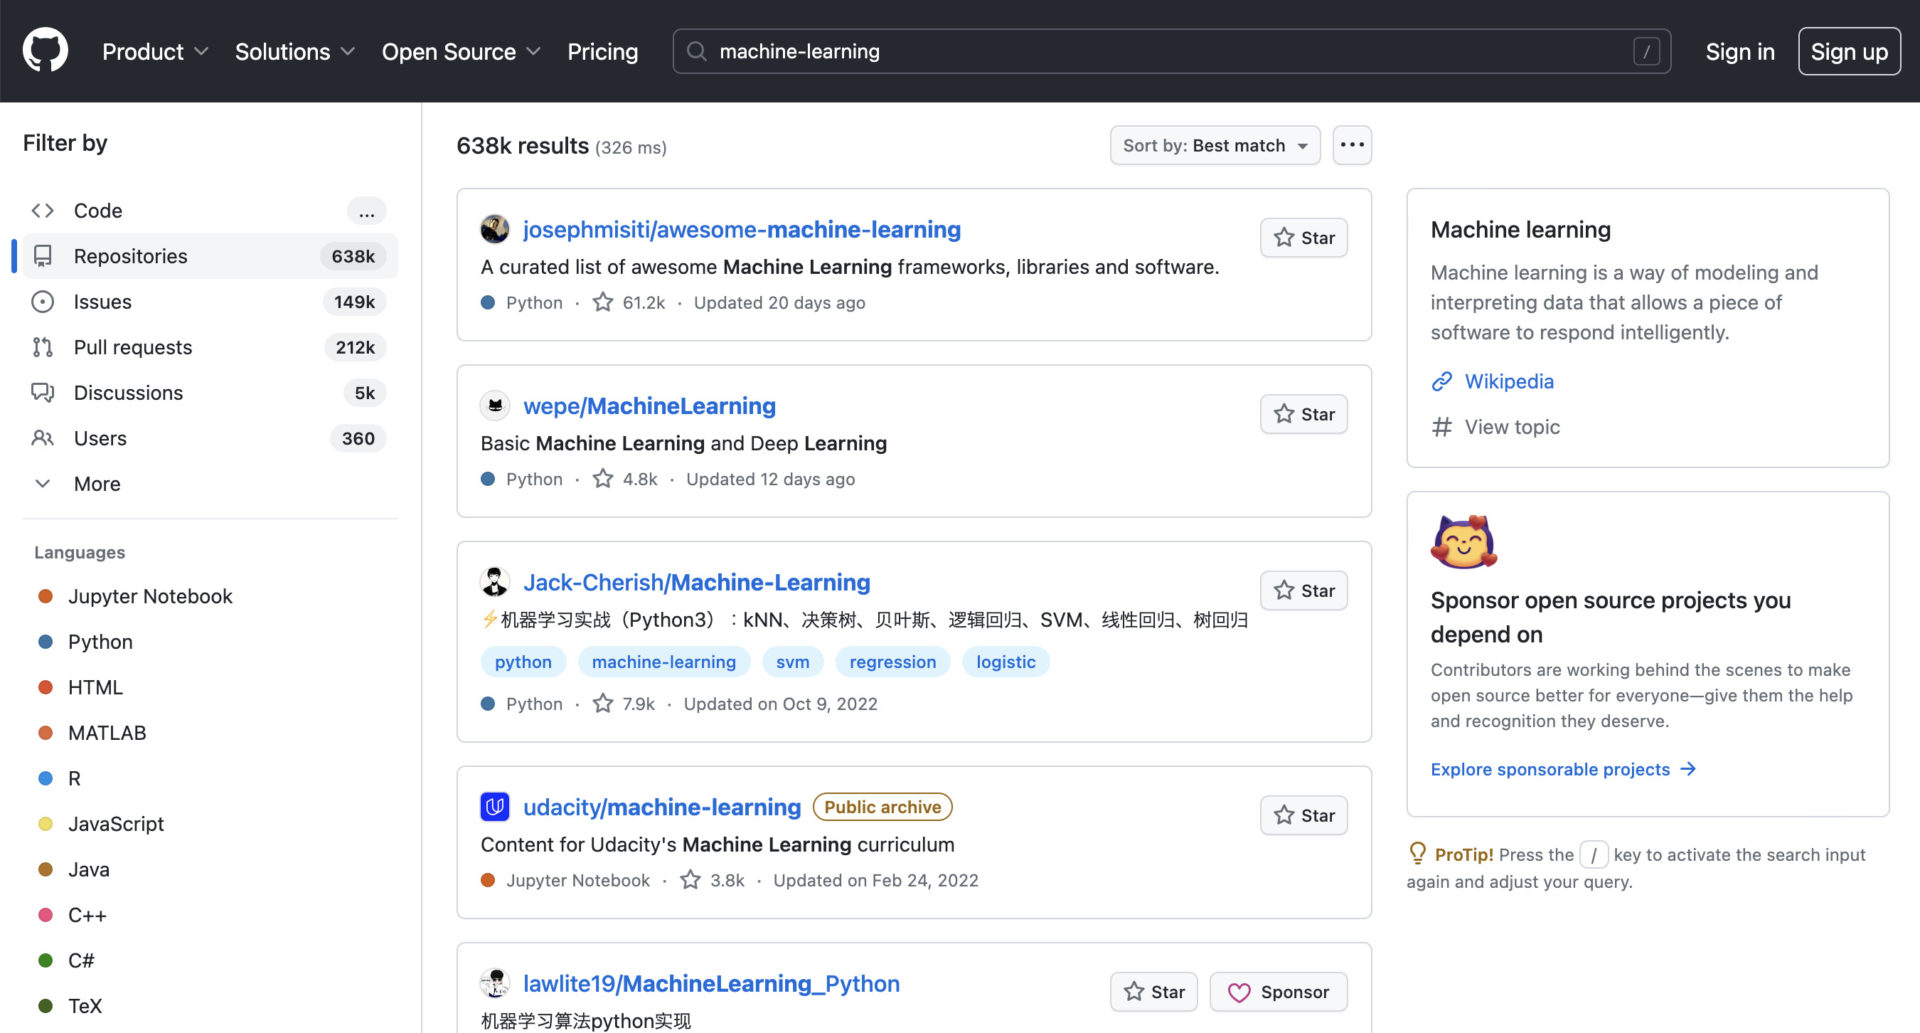This screenshot has height=1033, width=1920.
Task: Click the hash icon next to View topic
Action: pos(1441,427)
